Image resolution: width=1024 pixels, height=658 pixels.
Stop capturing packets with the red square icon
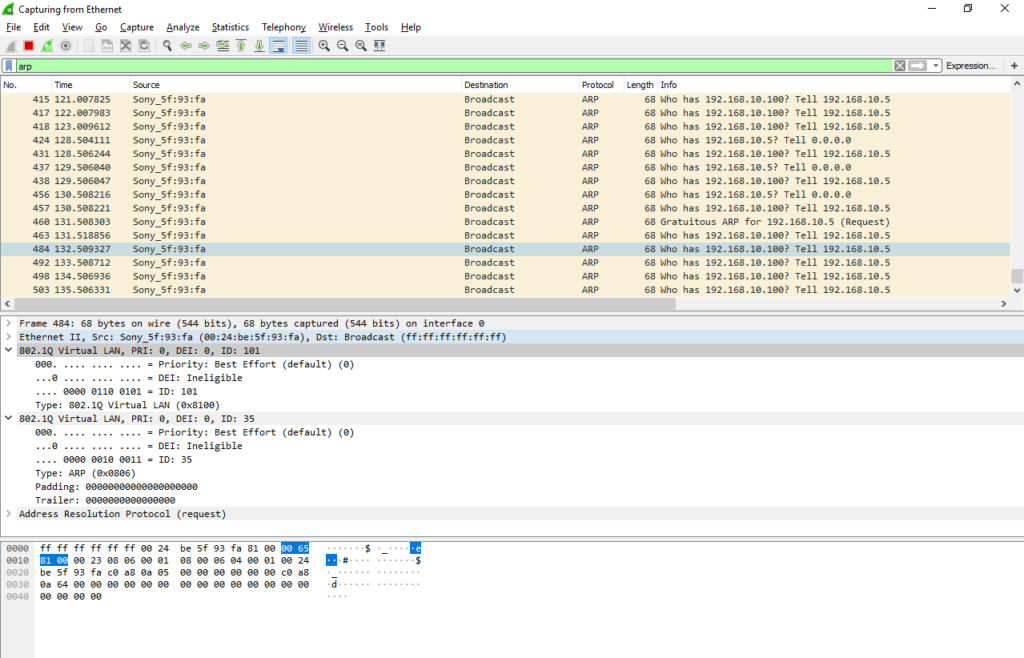28,45
